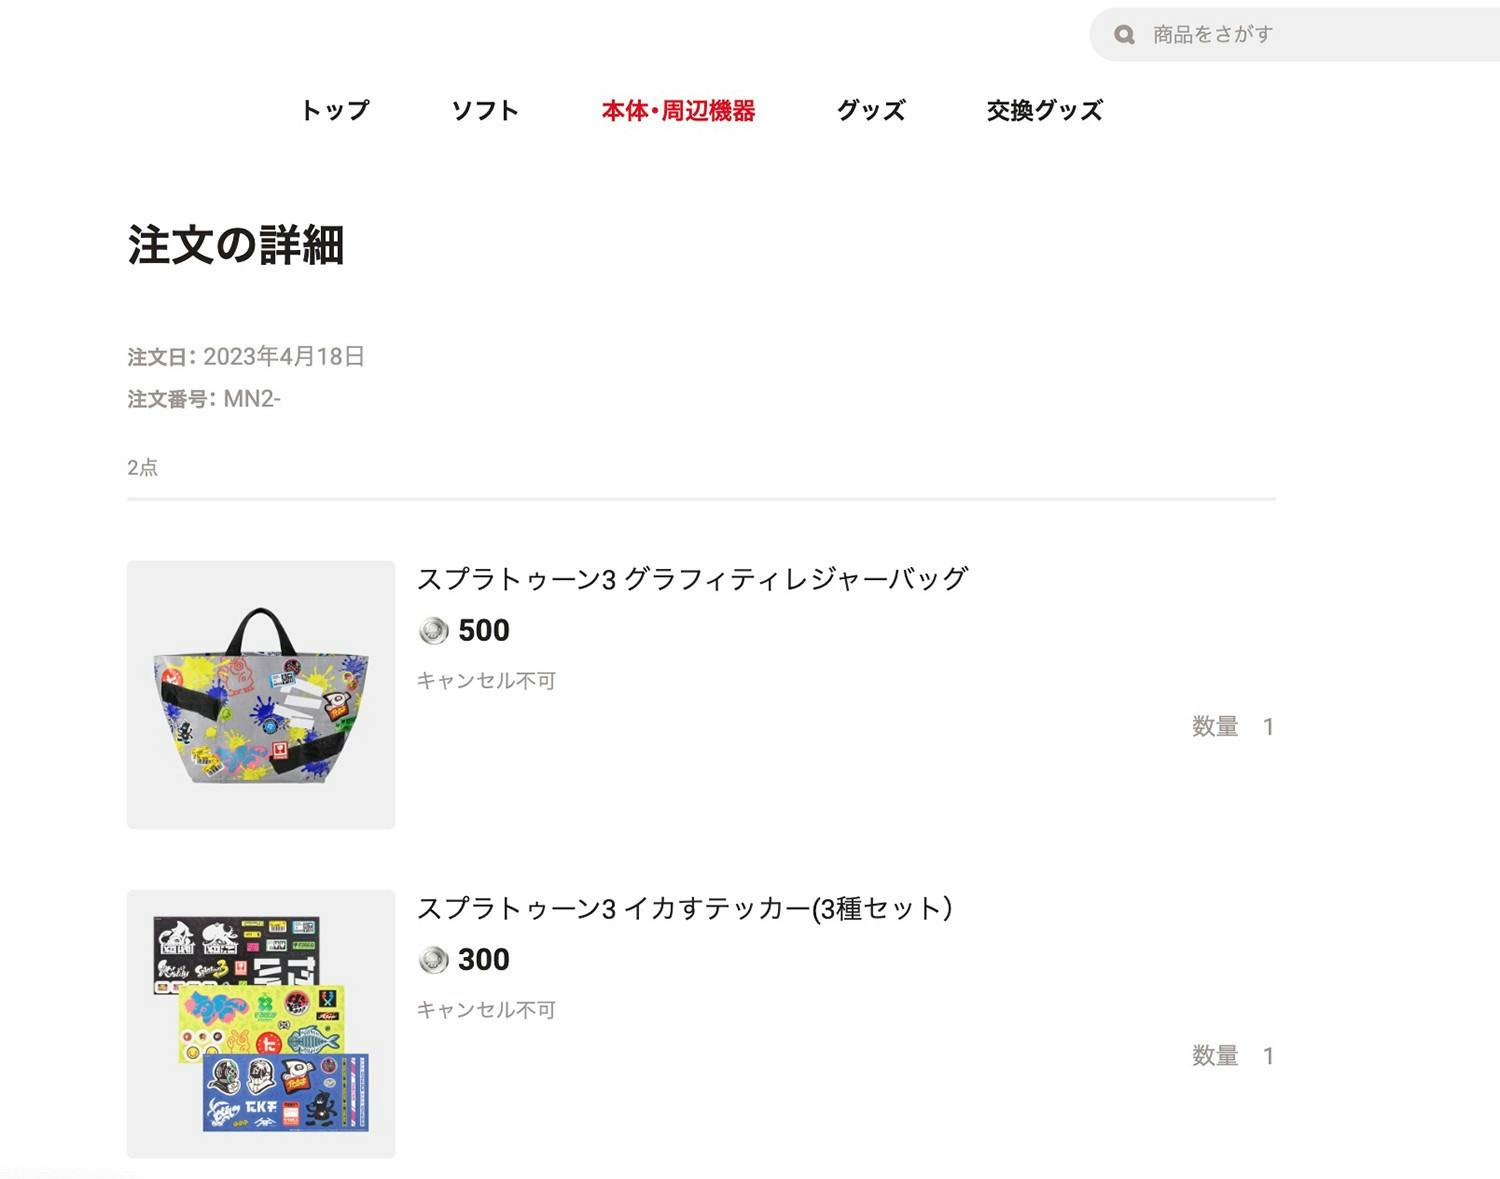Click the 300 point price of the stickers
Image resolution: width=1500 pixels, height=1179 pixels.
click(x=484, y=960)
